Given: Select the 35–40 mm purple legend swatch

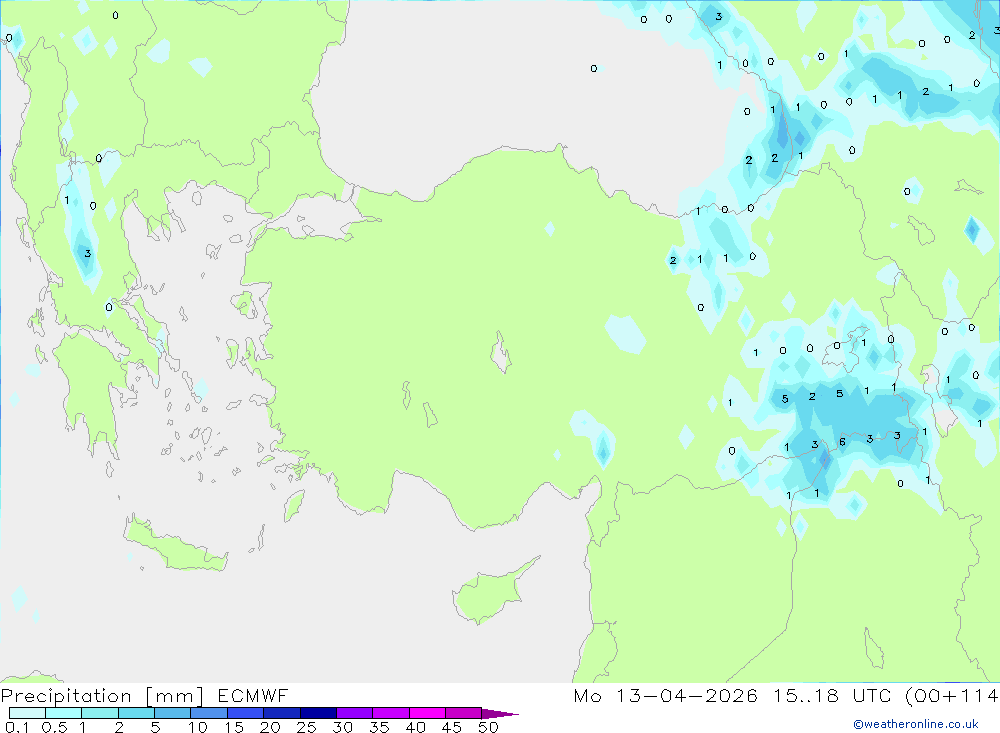Looking at the screenshot, I should click(x=391, y=713).
